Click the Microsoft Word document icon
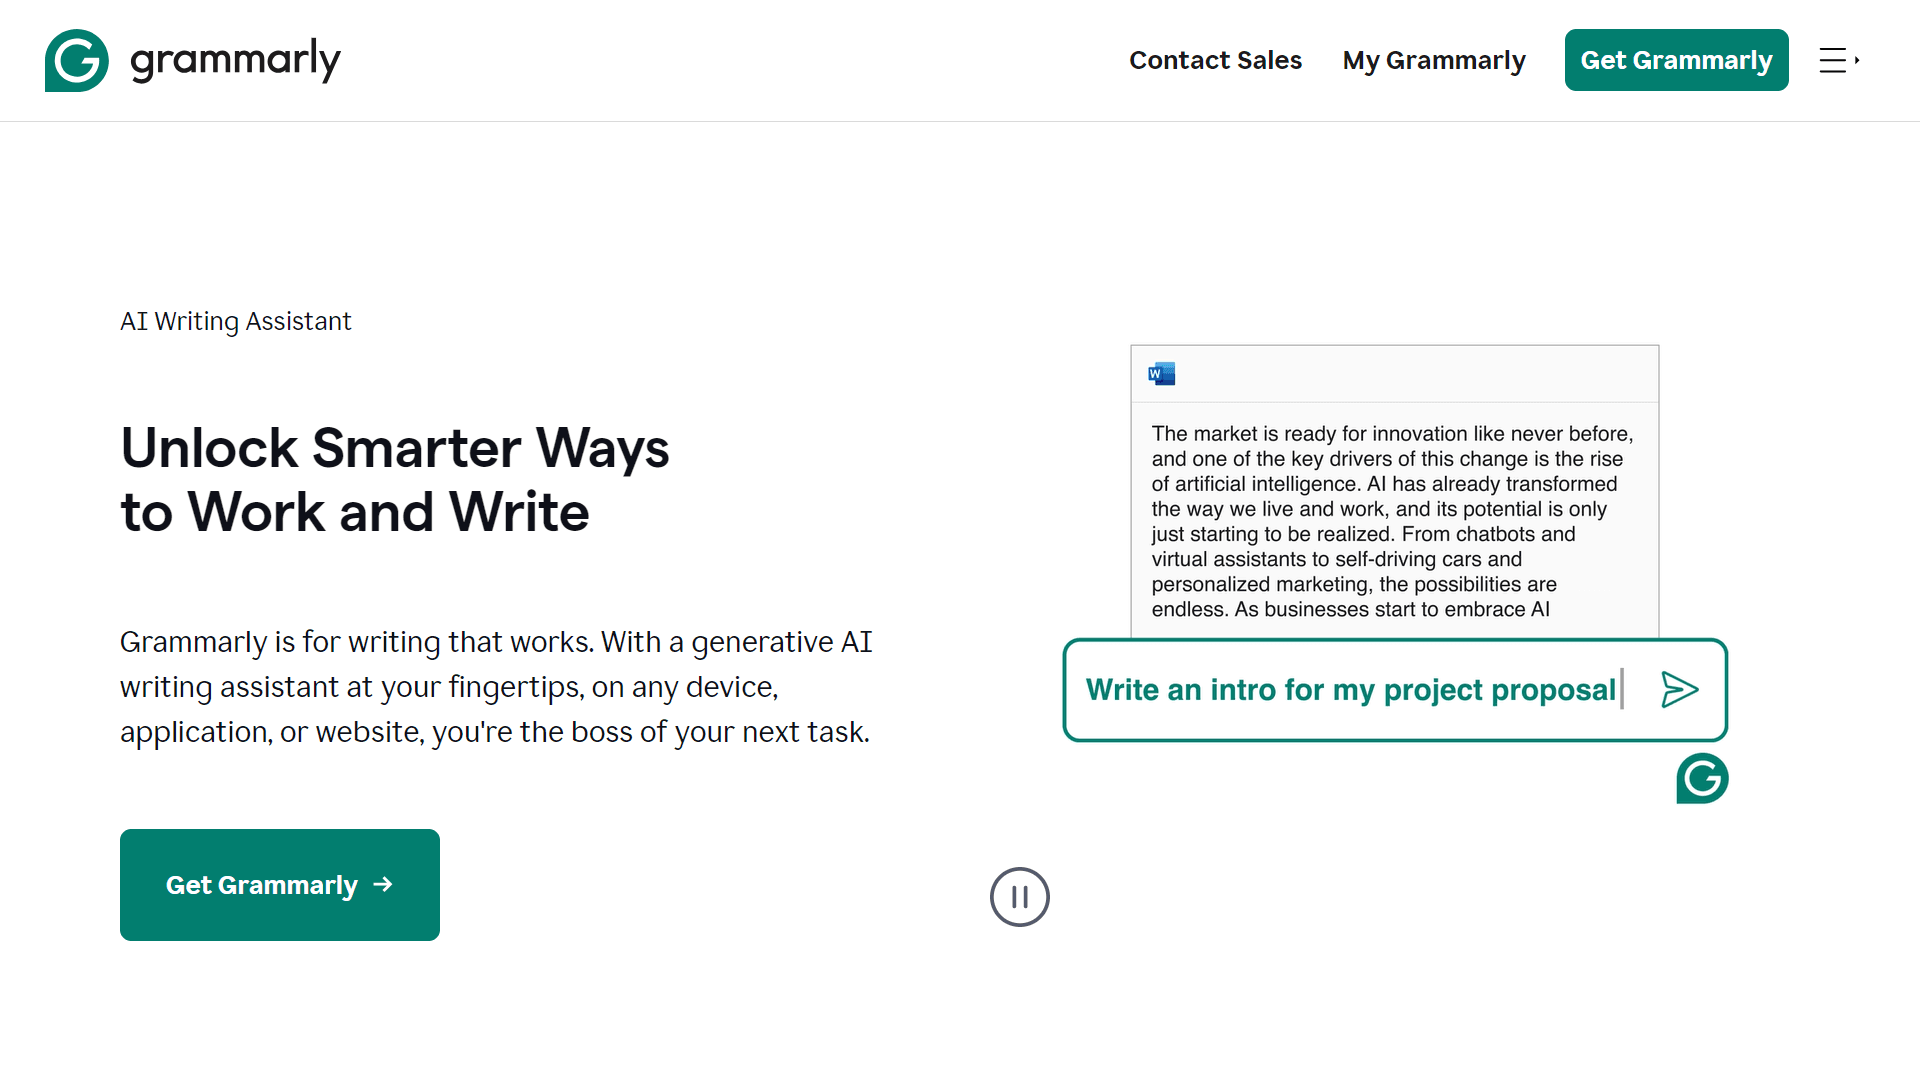Image resolution: width=1920 pixels, height=1080 pixels. tap(1162, 373)
